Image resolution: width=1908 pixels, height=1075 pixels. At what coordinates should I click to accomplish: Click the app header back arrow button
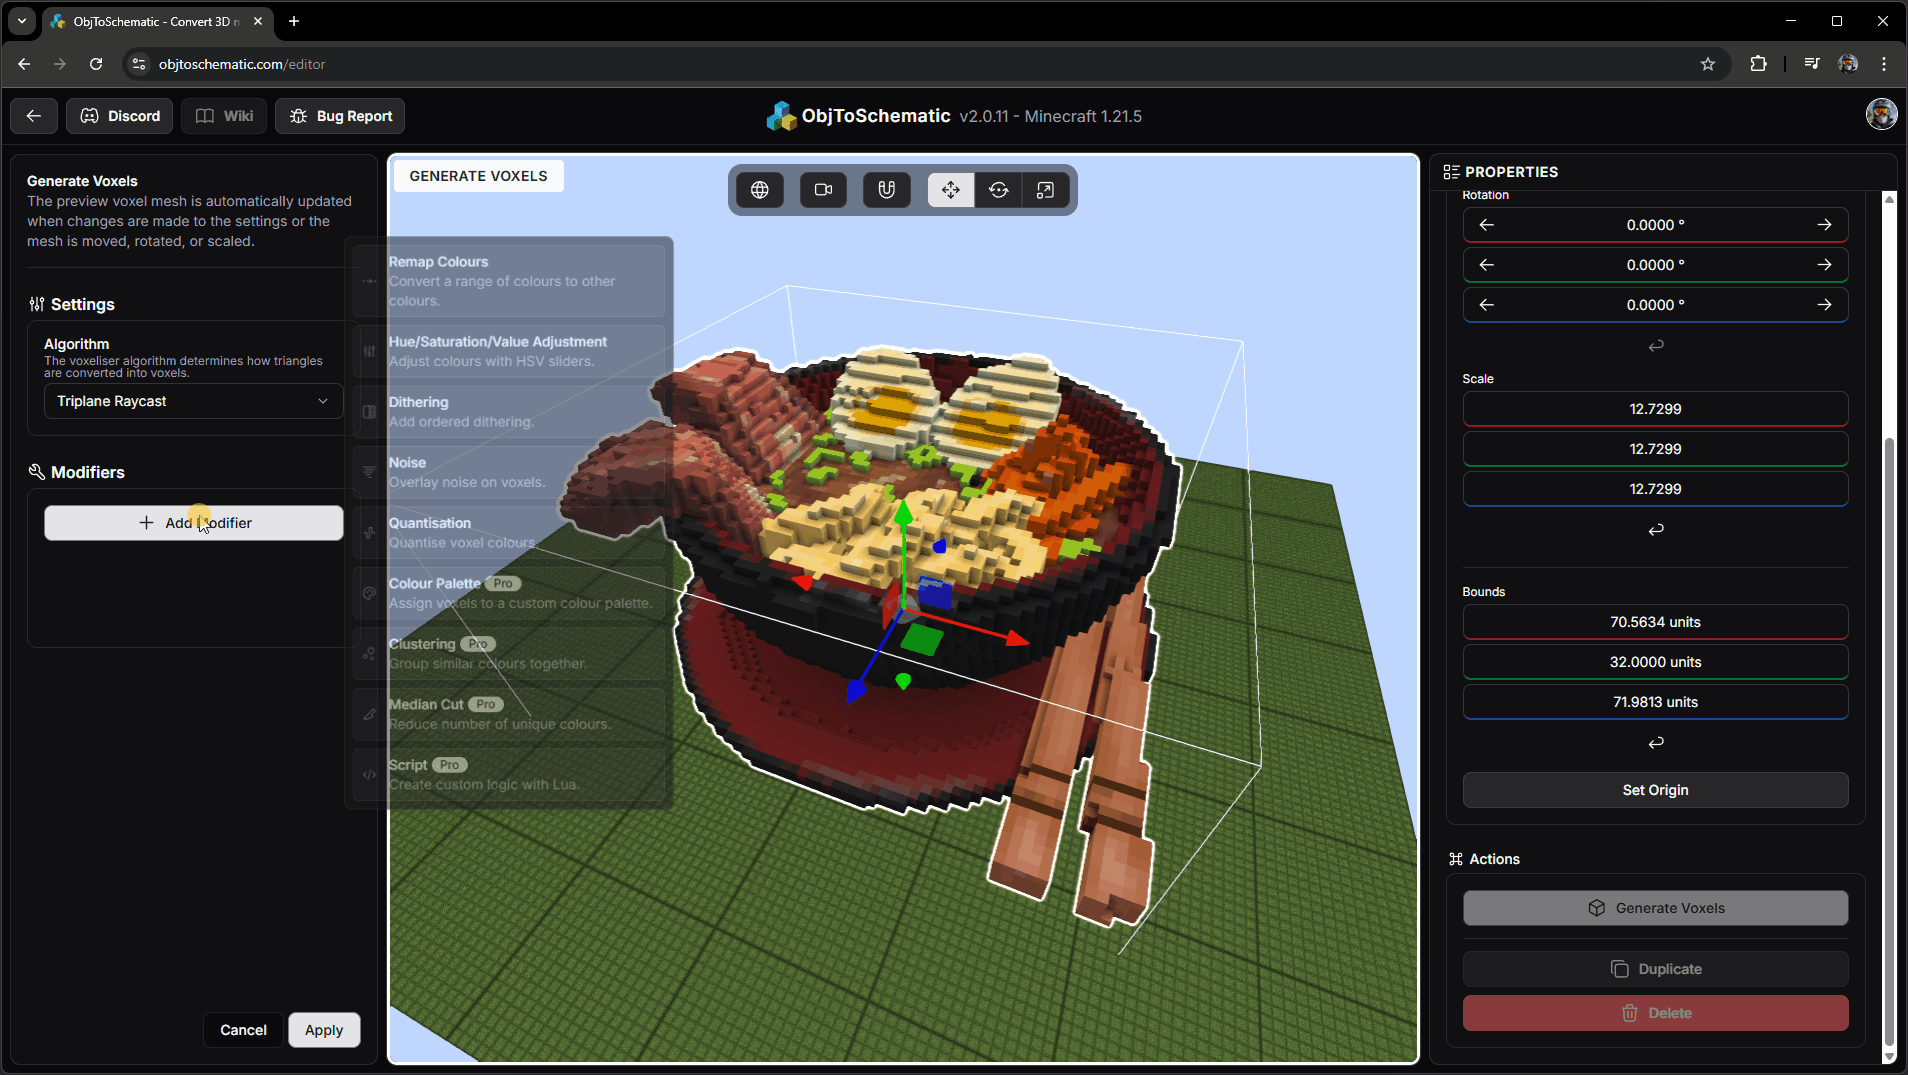point(34,116)
